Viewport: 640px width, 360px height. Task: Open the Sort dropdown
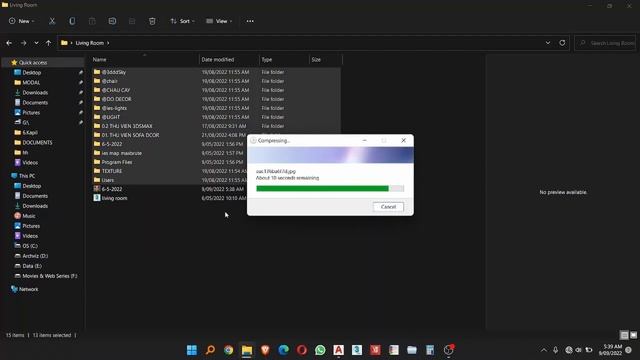[182, 21]
